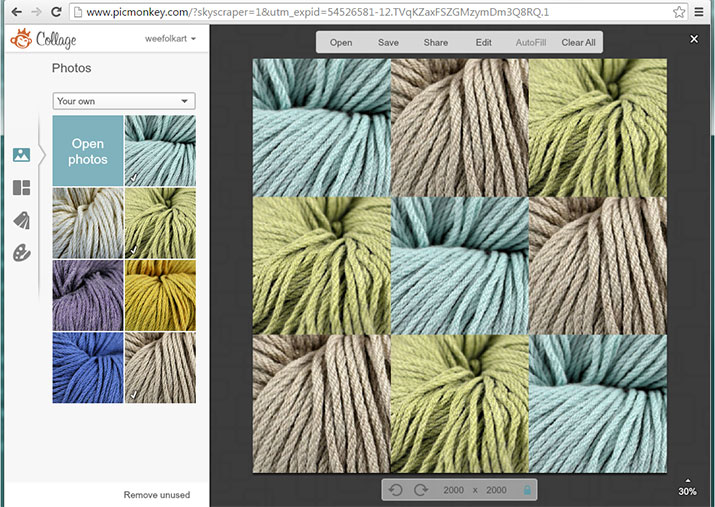Click the collage height field showing 2000
The width and height of the screenshot is (715, 507).
tap(496, 490)
